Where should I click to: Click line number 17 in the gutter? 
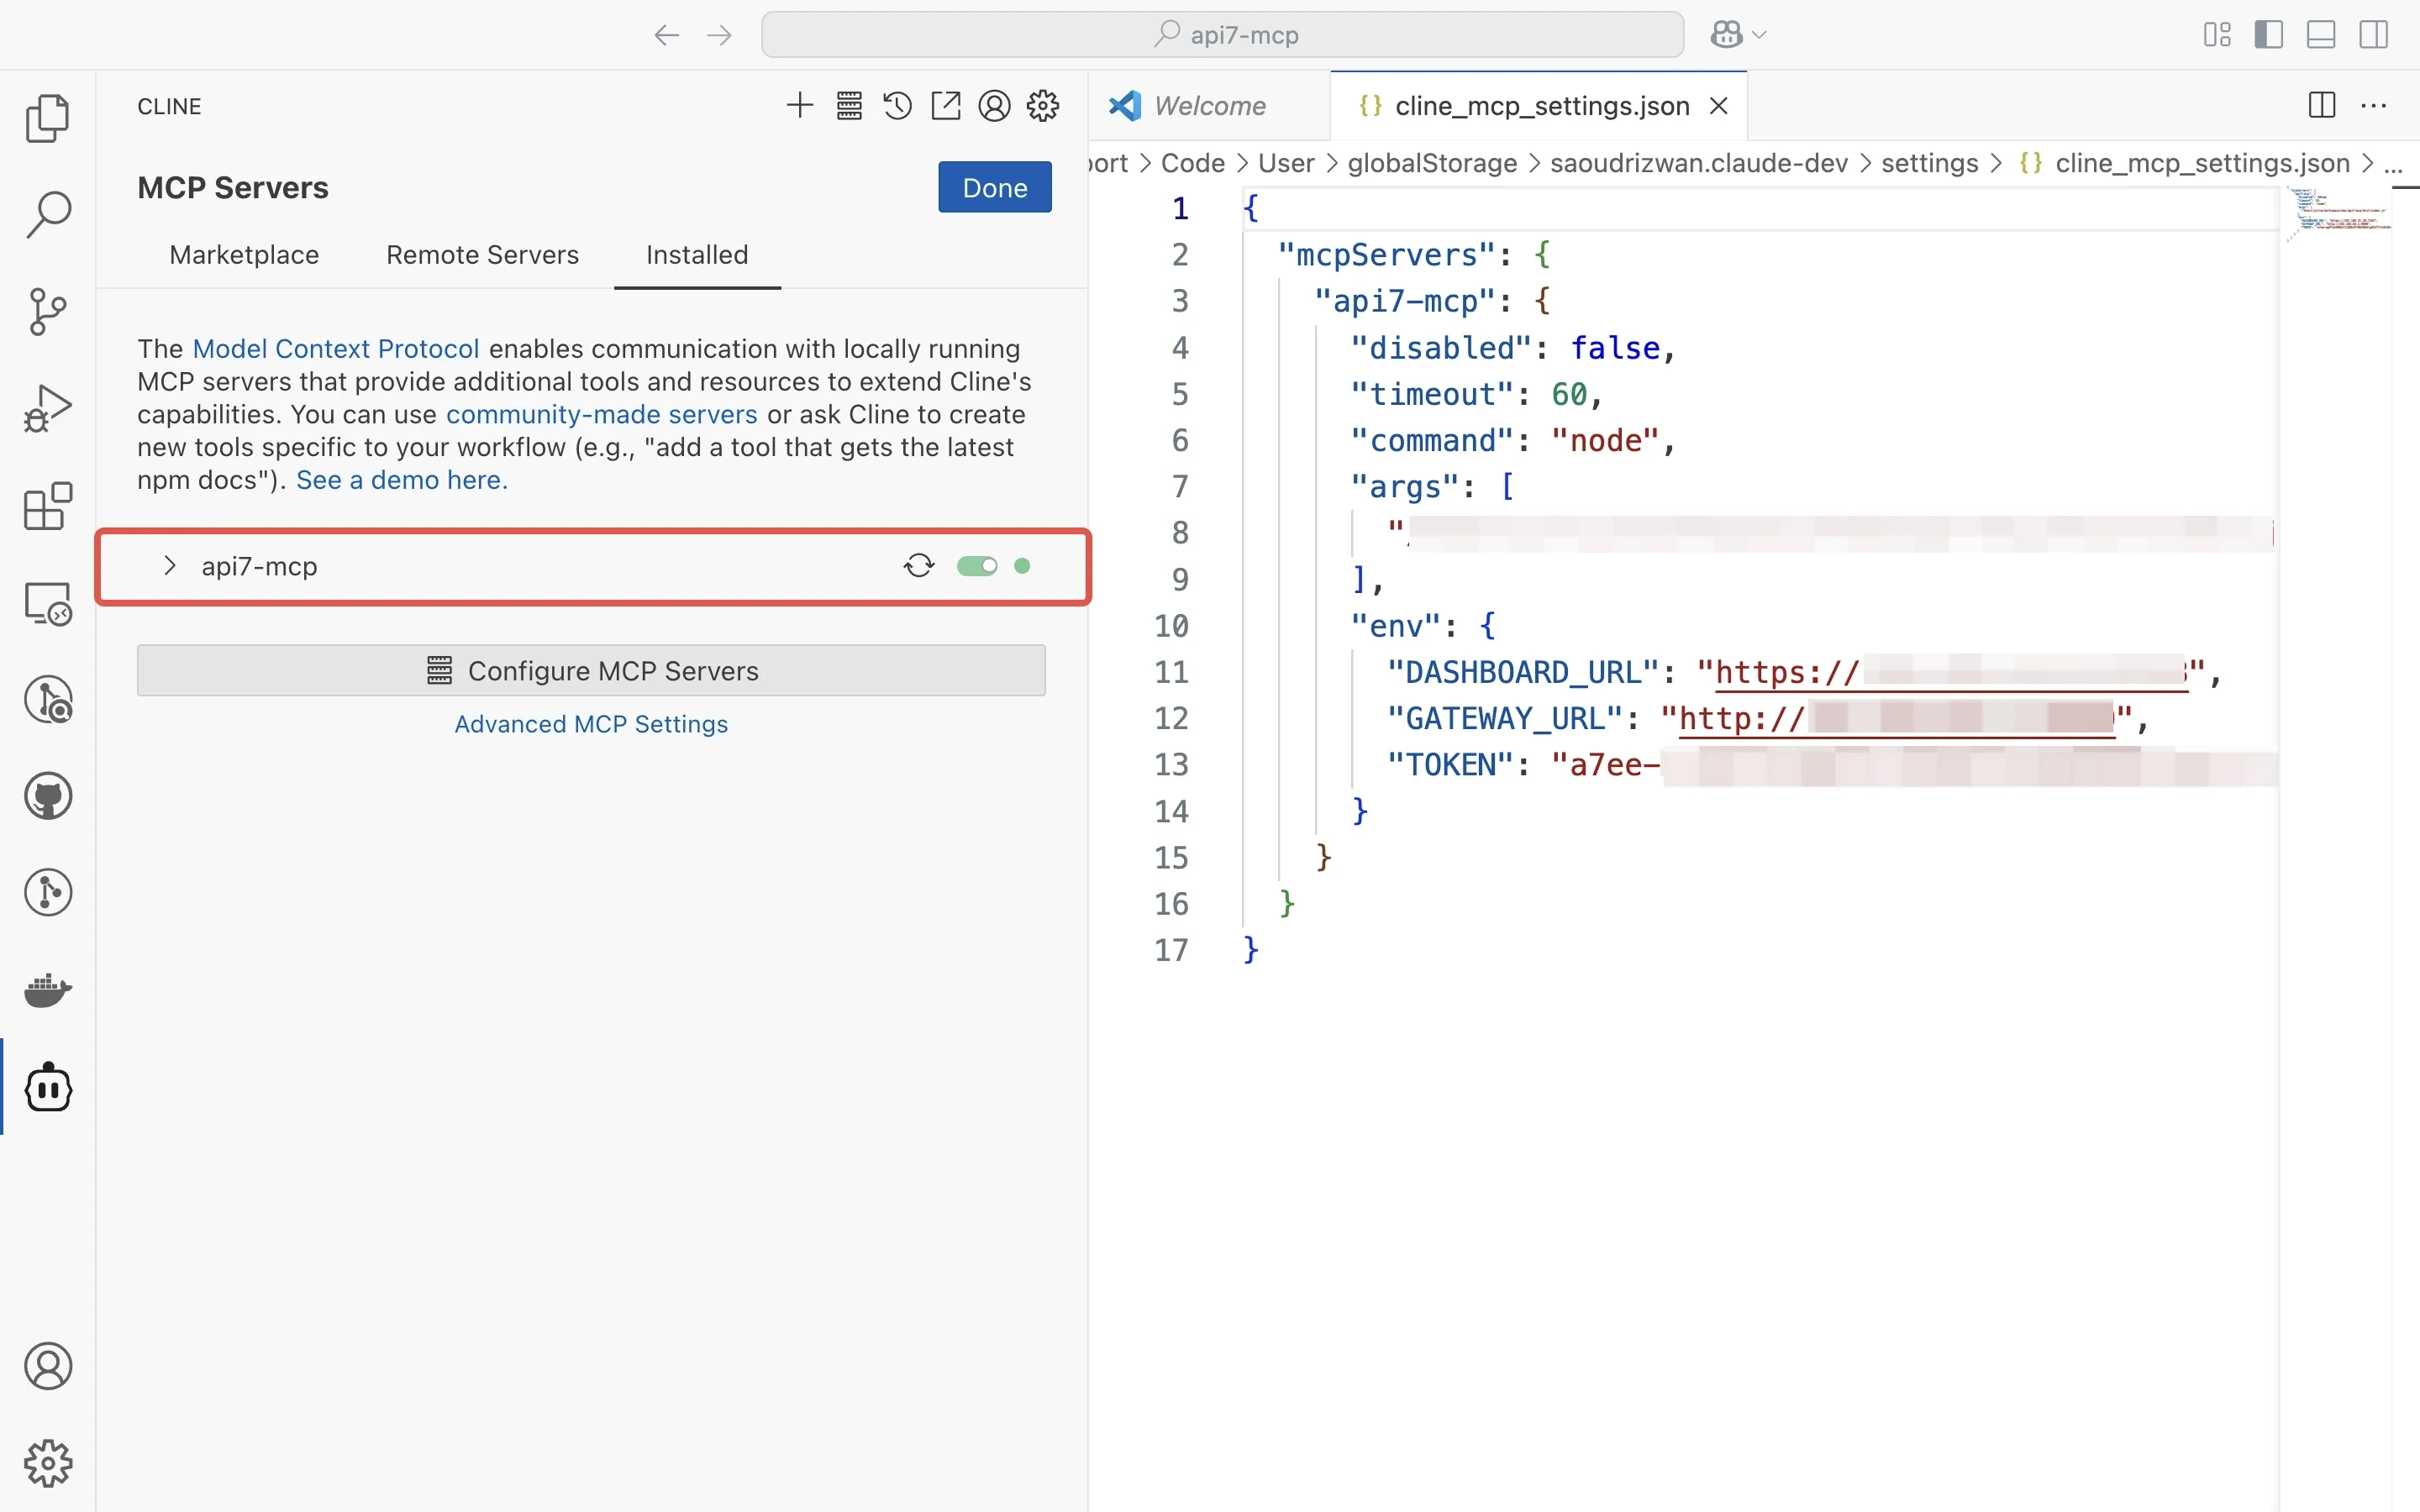click(x=1171, y=950)
